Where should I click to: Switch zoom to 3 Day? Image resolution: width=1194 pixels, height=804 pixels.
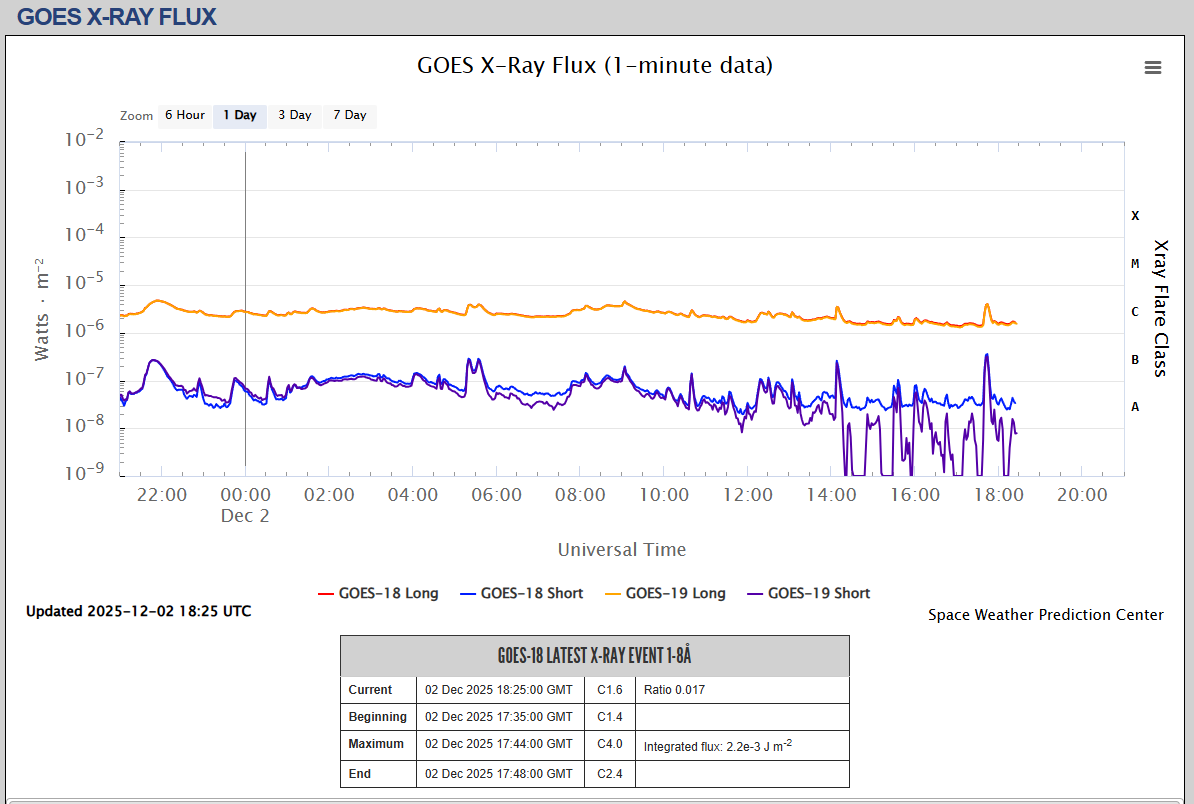[x=294, y=115]
